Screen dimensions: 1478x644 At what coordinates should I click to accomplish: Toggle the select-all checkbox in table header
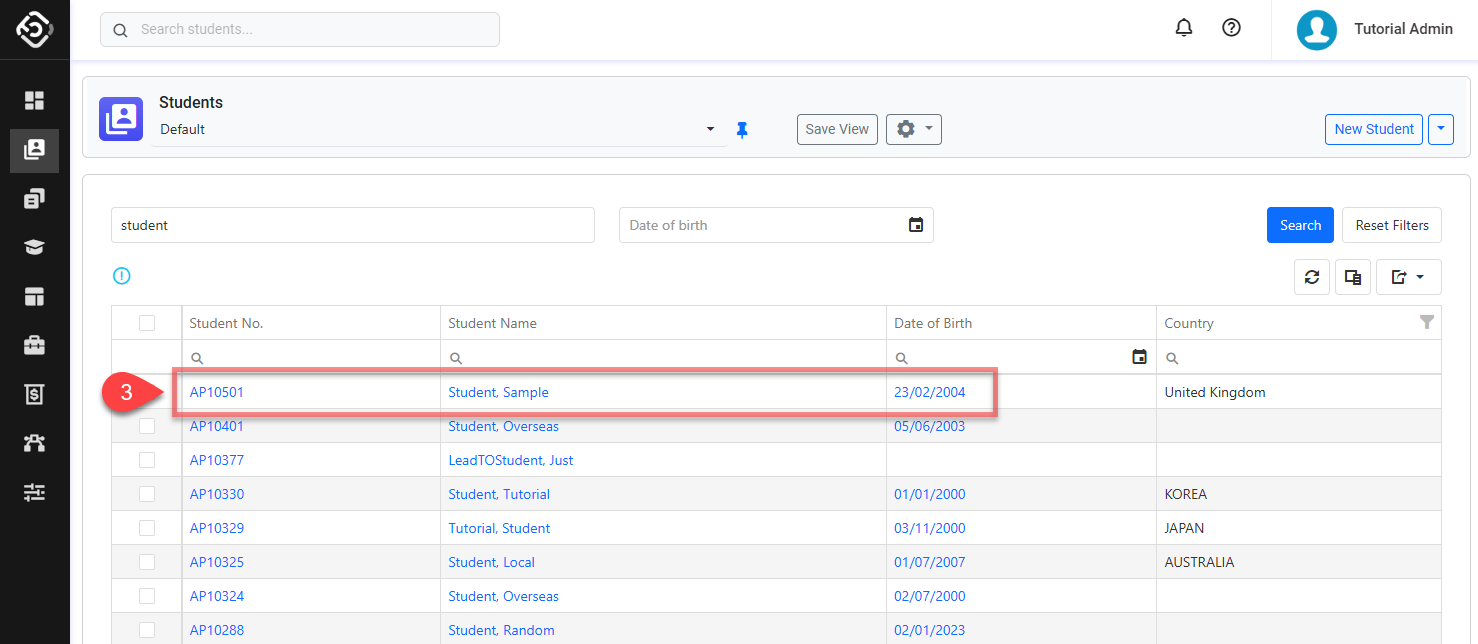click(x=147, y=323)
